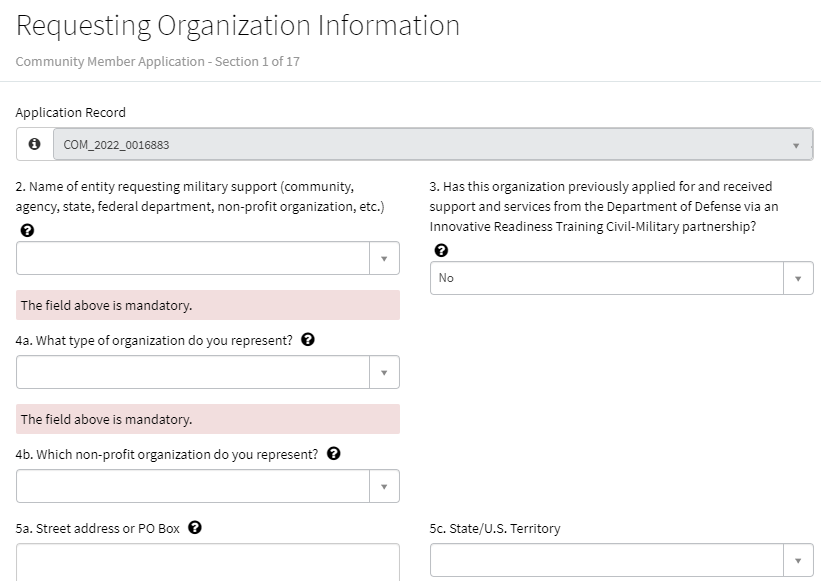The image size is (821, 581).
Task: Open dropdown arrow on the "No" selection
Action: click(797, 278)
